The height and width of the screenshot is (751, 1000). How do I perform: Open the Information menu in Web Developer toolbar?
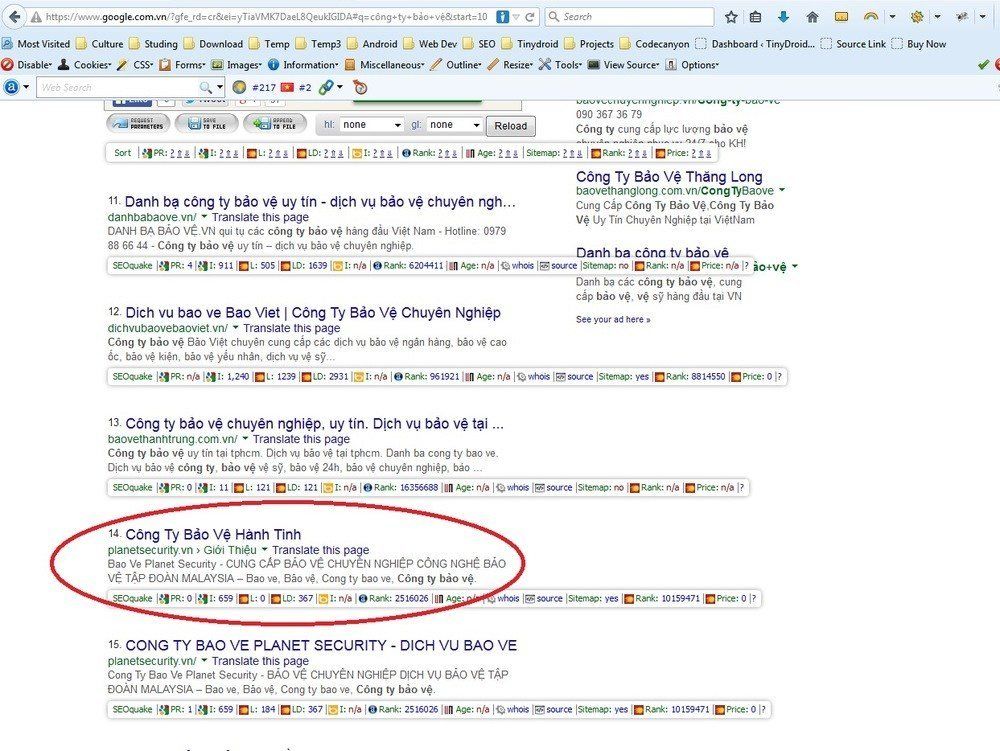click(x=304, y=64)
